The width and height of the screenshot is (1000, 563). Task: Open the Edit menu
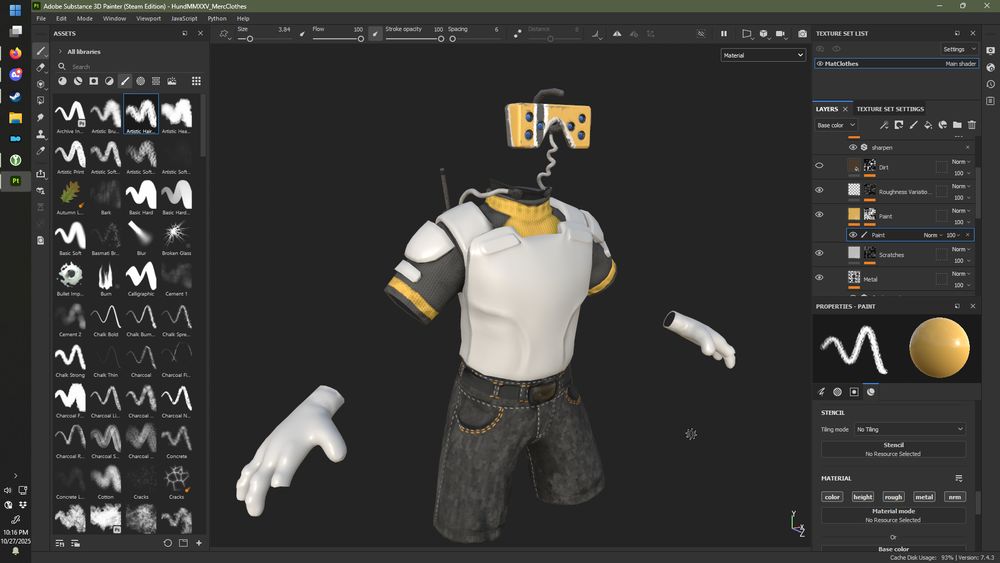61,18
